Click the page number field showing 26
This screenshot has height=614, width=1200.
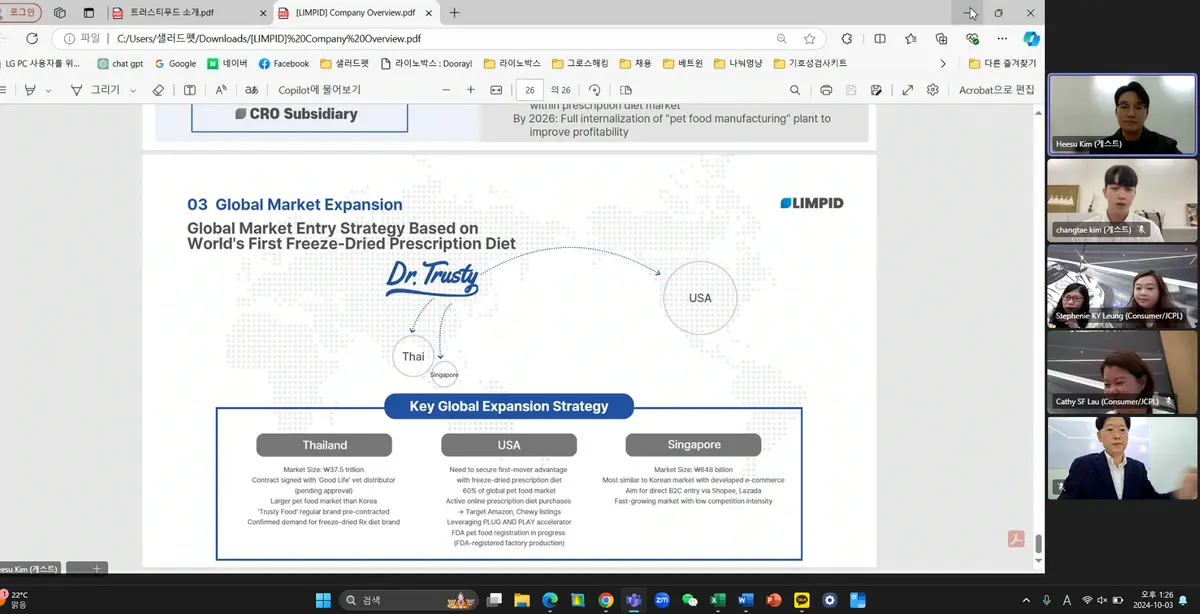[x=532, y=90]
